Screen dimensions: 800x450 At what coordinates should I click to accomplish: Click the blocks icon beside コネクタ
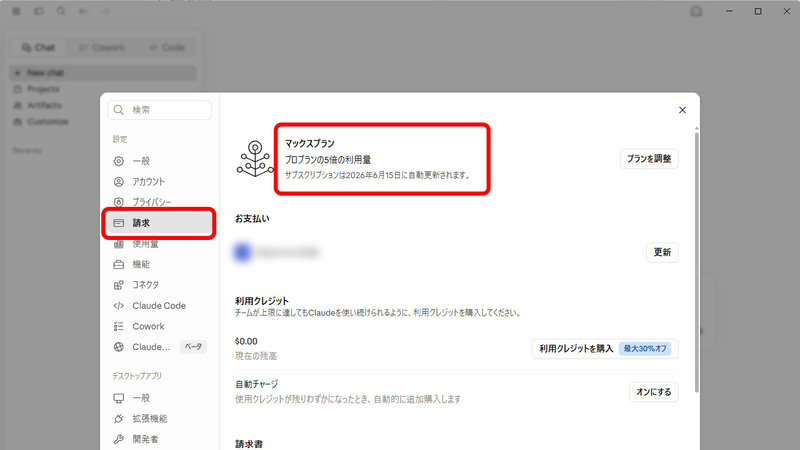(119, 285)
